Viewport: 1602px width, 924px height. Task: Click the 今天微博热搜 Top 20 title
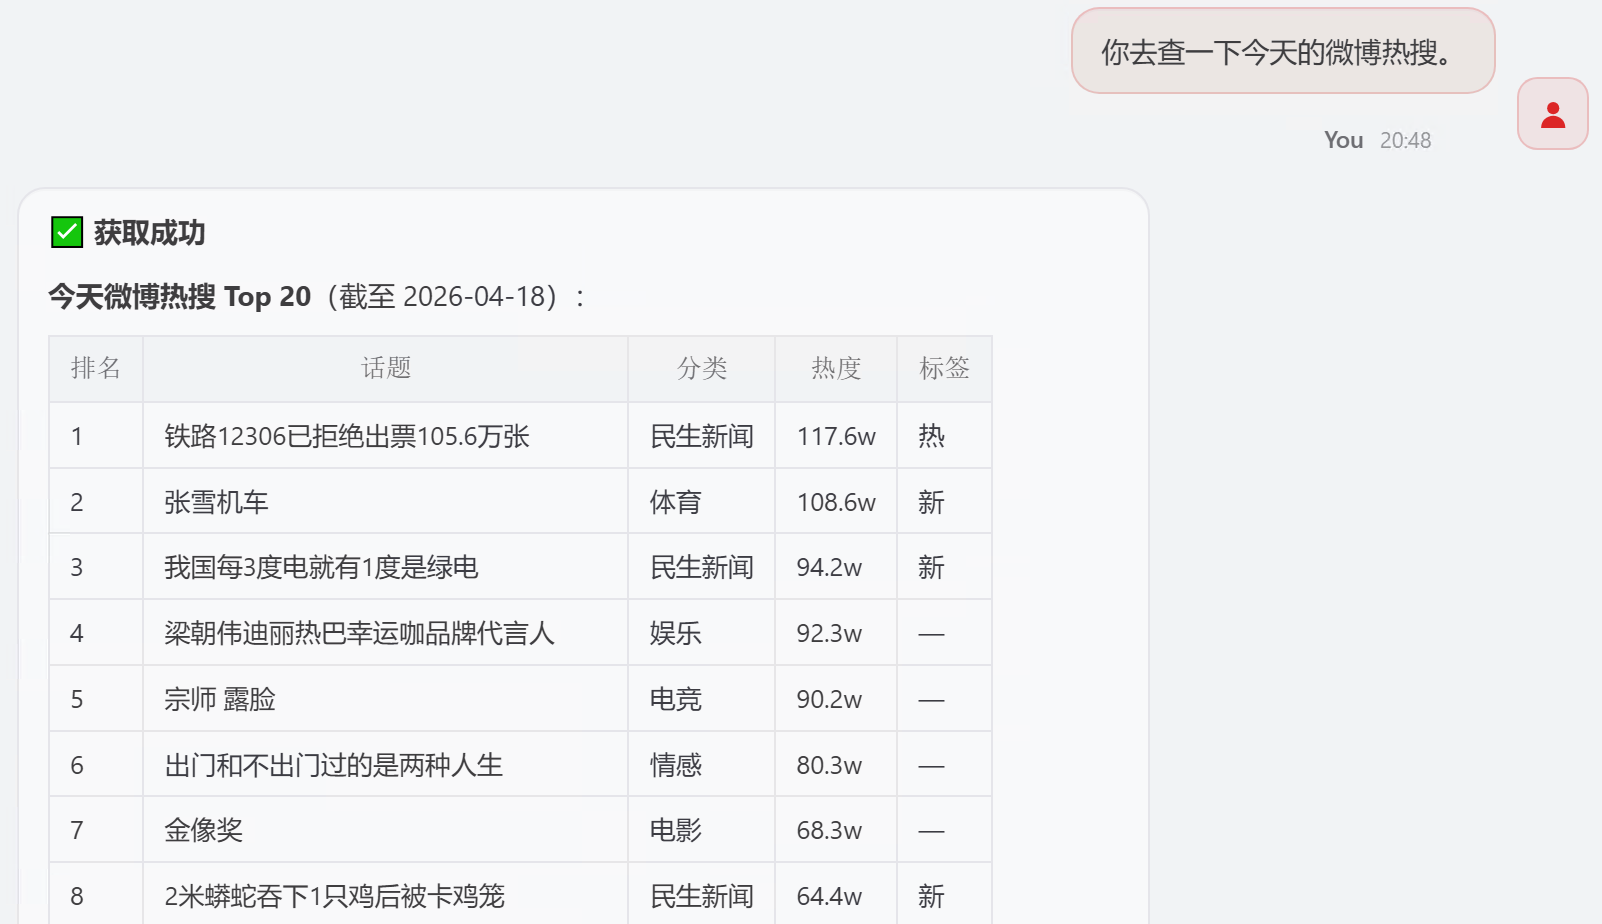[x=180, y=297]
